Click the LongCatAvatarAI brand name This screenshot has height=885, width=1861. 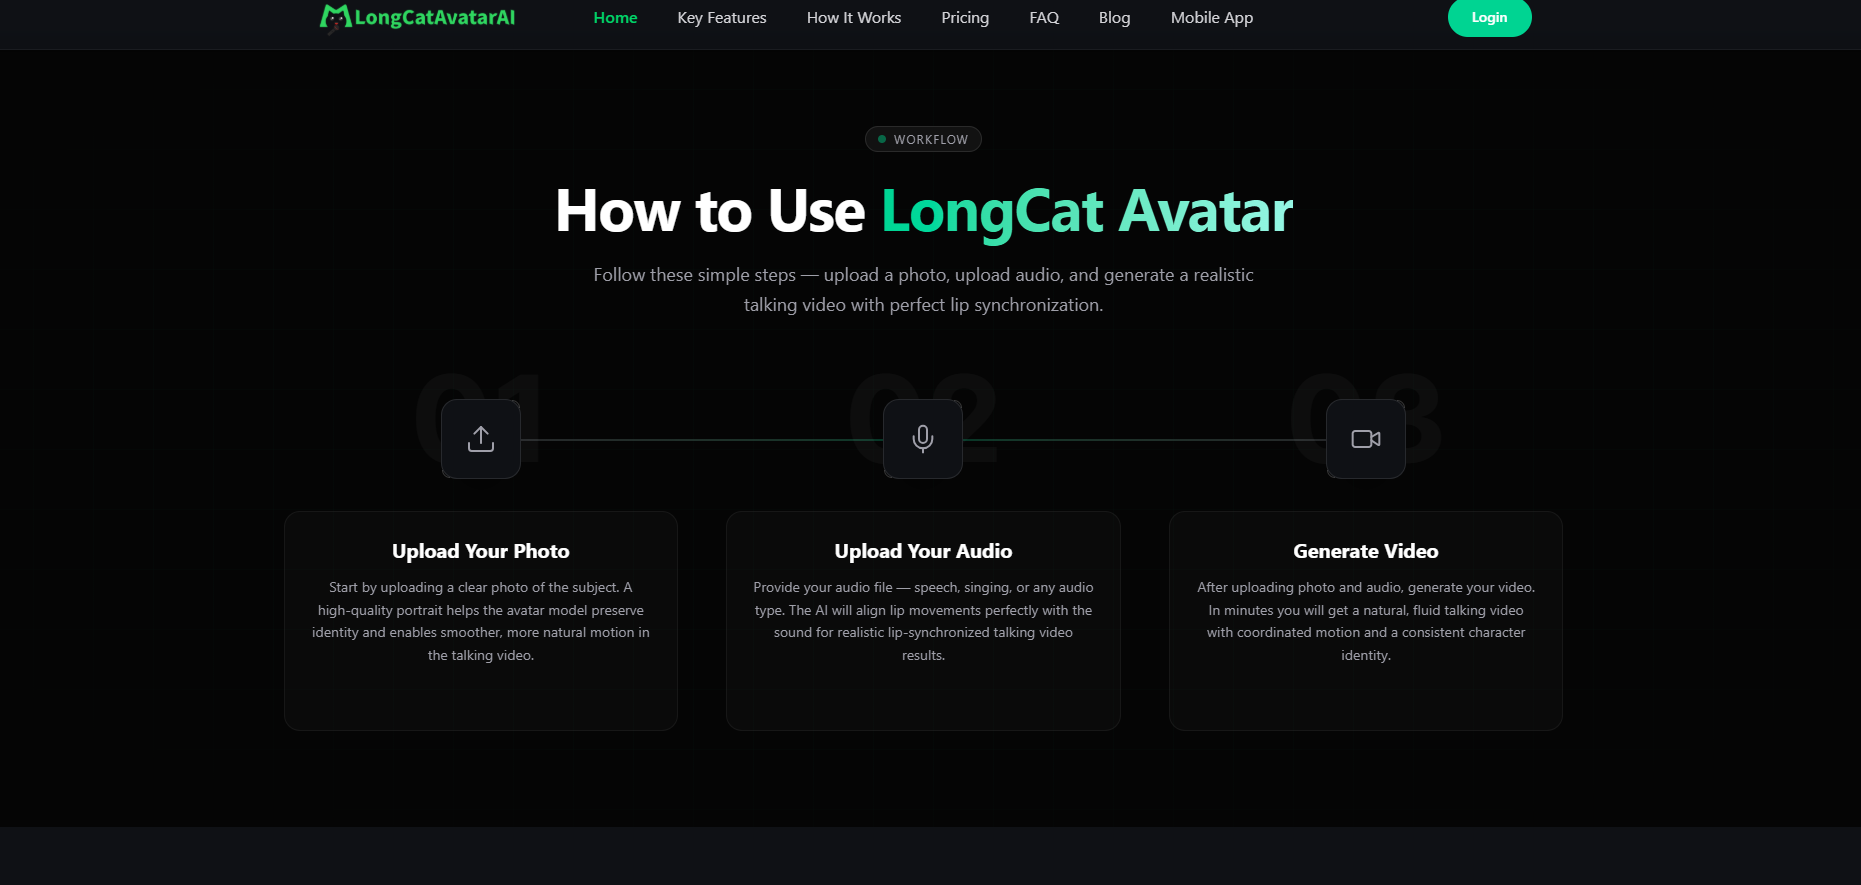pos(435,18)
